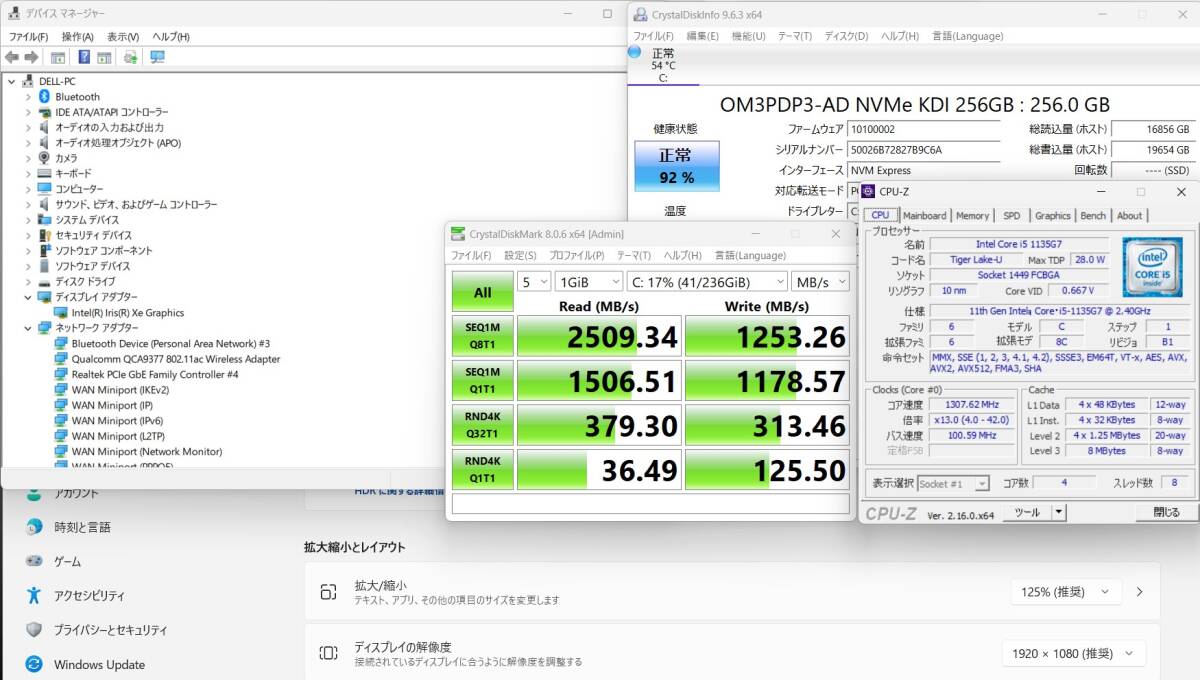Viewport: 1200px width, 680px height.
Task: Click the ゲーム controller icon in Settings sidebar
Action: click(x=34, y=561)
